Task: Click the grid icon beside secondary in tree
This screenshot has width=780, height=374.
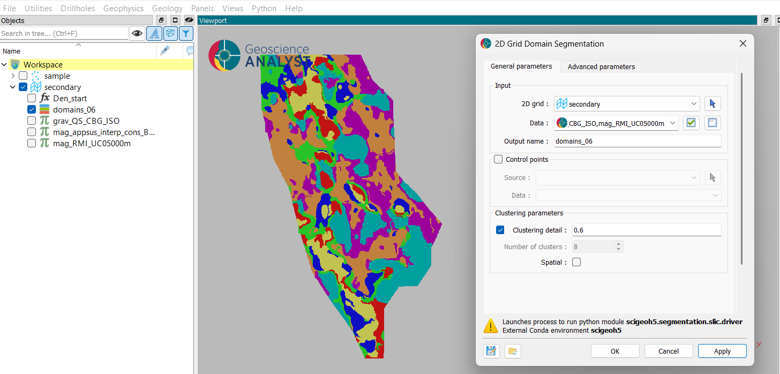Action: click(x=36, y=88)
